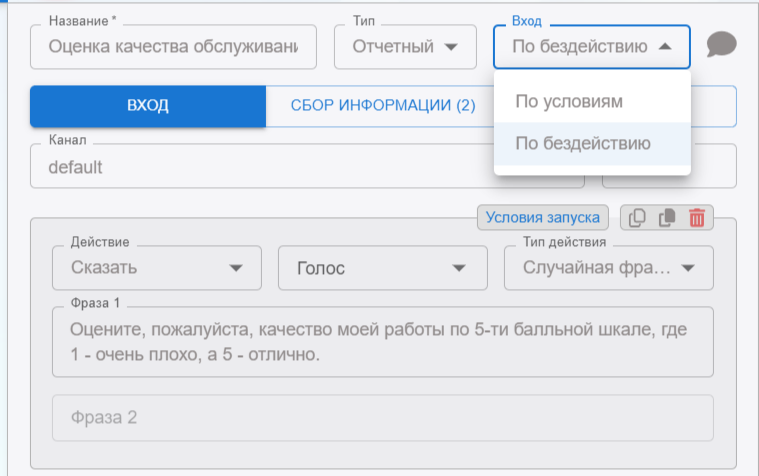Delete the action block with red trash icon
759x476 pixels.
coord(697,218)
